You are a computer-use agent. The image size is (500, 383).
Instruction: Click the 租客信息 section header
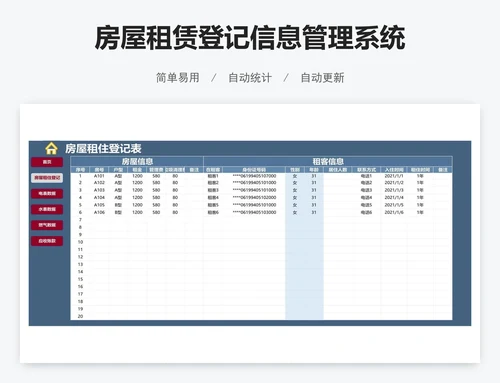pyautogui.click(x=328, y=161)
